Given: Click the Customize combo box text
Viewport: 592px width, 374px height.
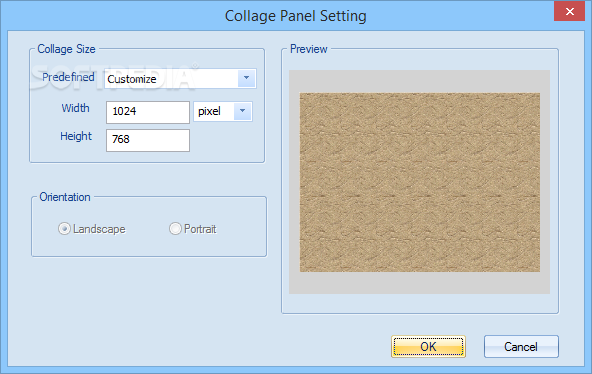Looking at the screenshot, I should (x=132, y=79).
